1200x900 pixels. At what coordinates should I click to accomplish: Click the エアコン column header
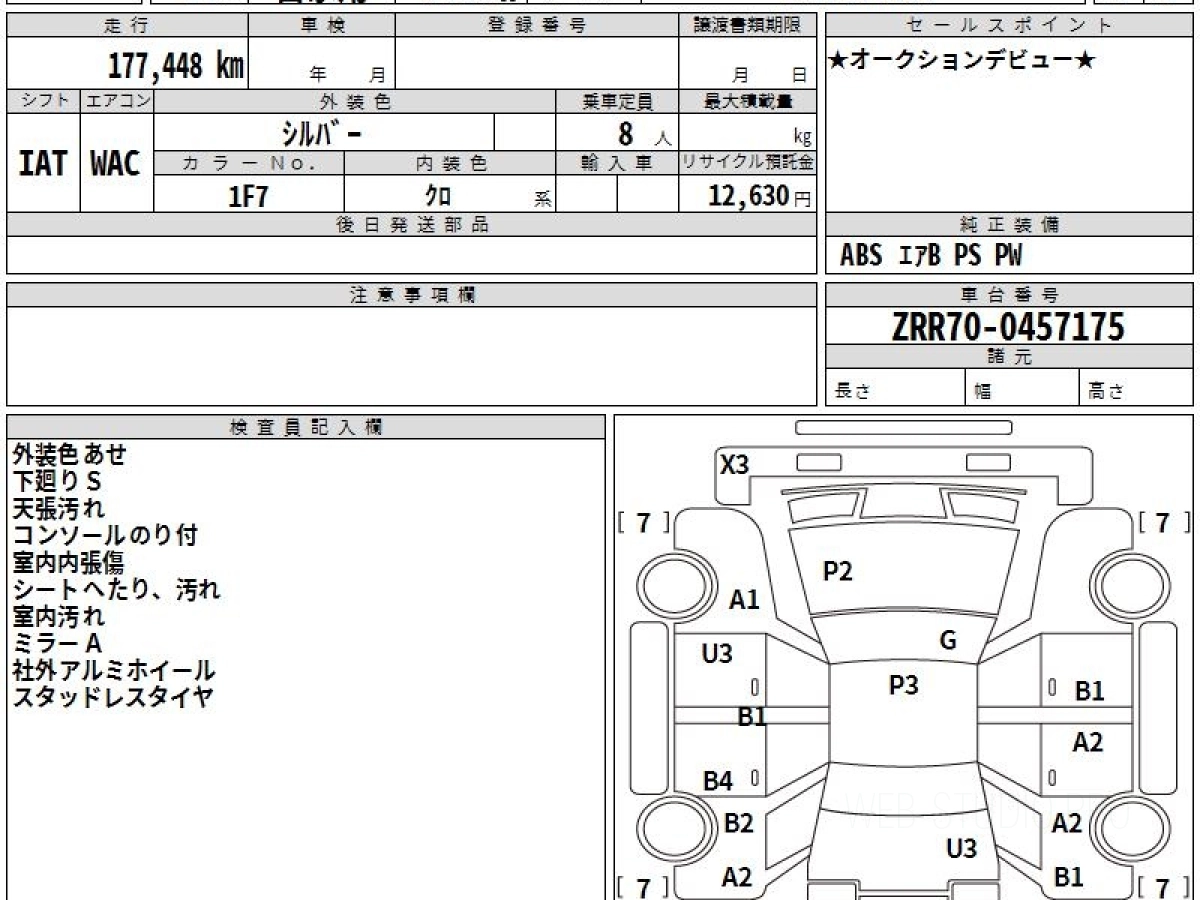pyautogui.click(x=117, y=101)
